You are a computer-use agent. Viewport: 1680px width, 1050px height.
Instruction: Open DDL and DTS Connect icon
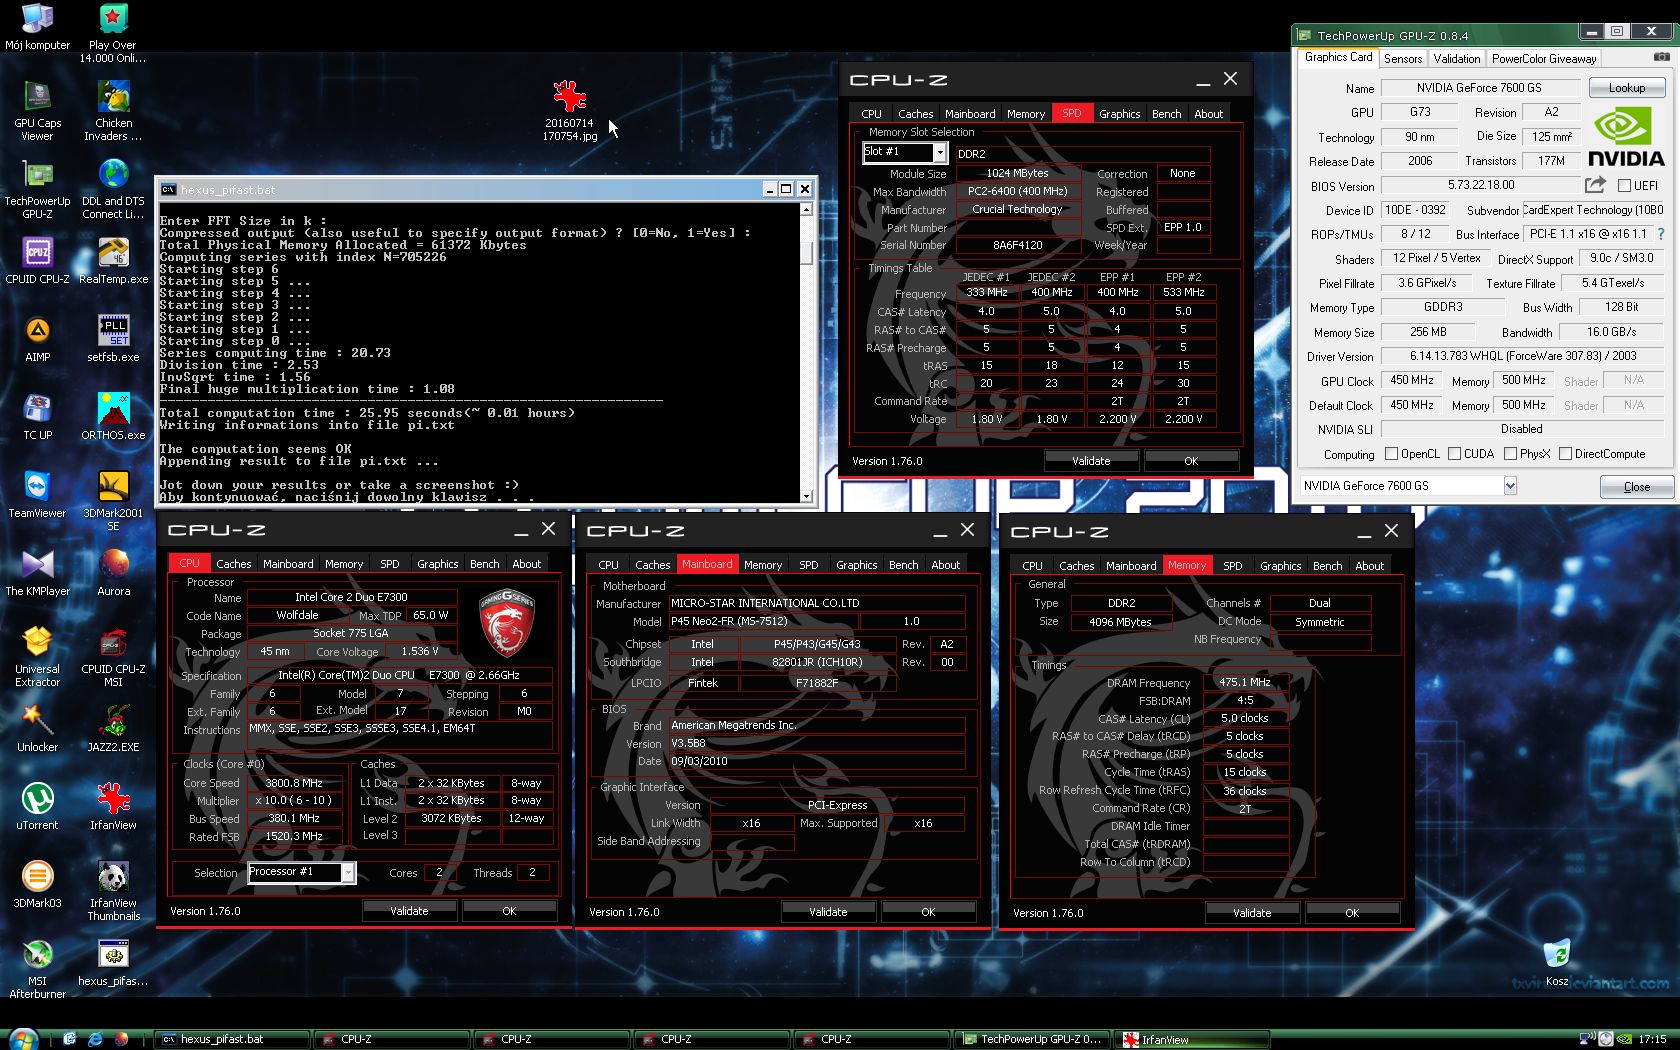tap(113, 188)
